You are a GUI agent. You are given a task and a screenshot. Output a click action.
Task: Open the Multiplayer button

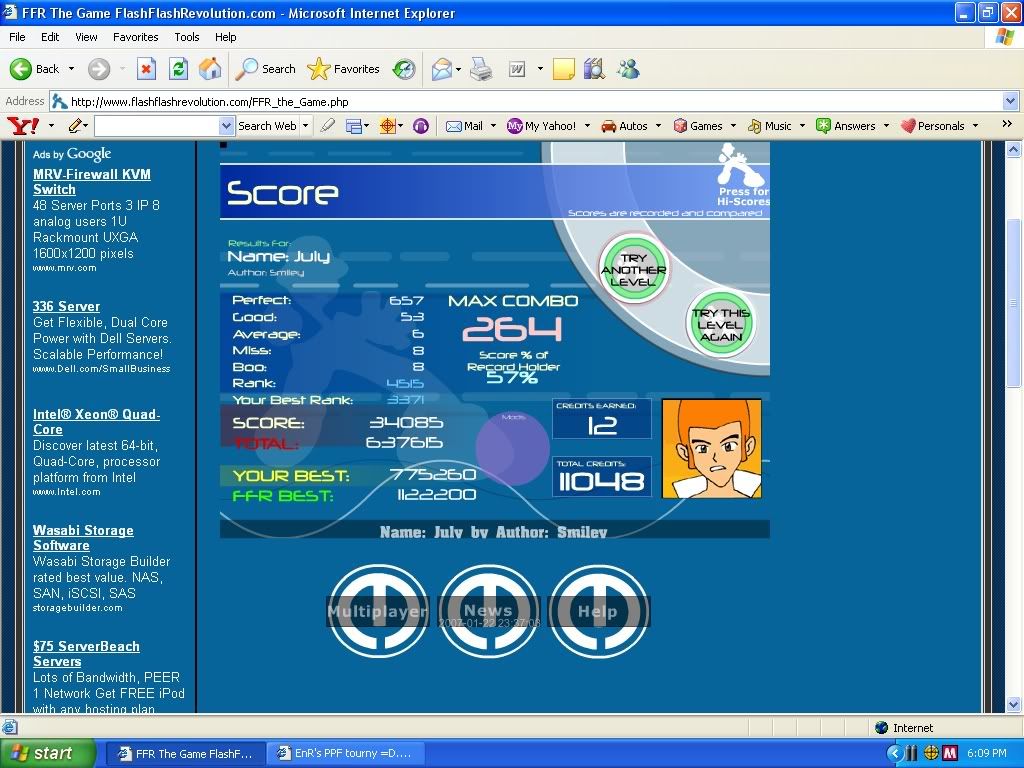378,611
